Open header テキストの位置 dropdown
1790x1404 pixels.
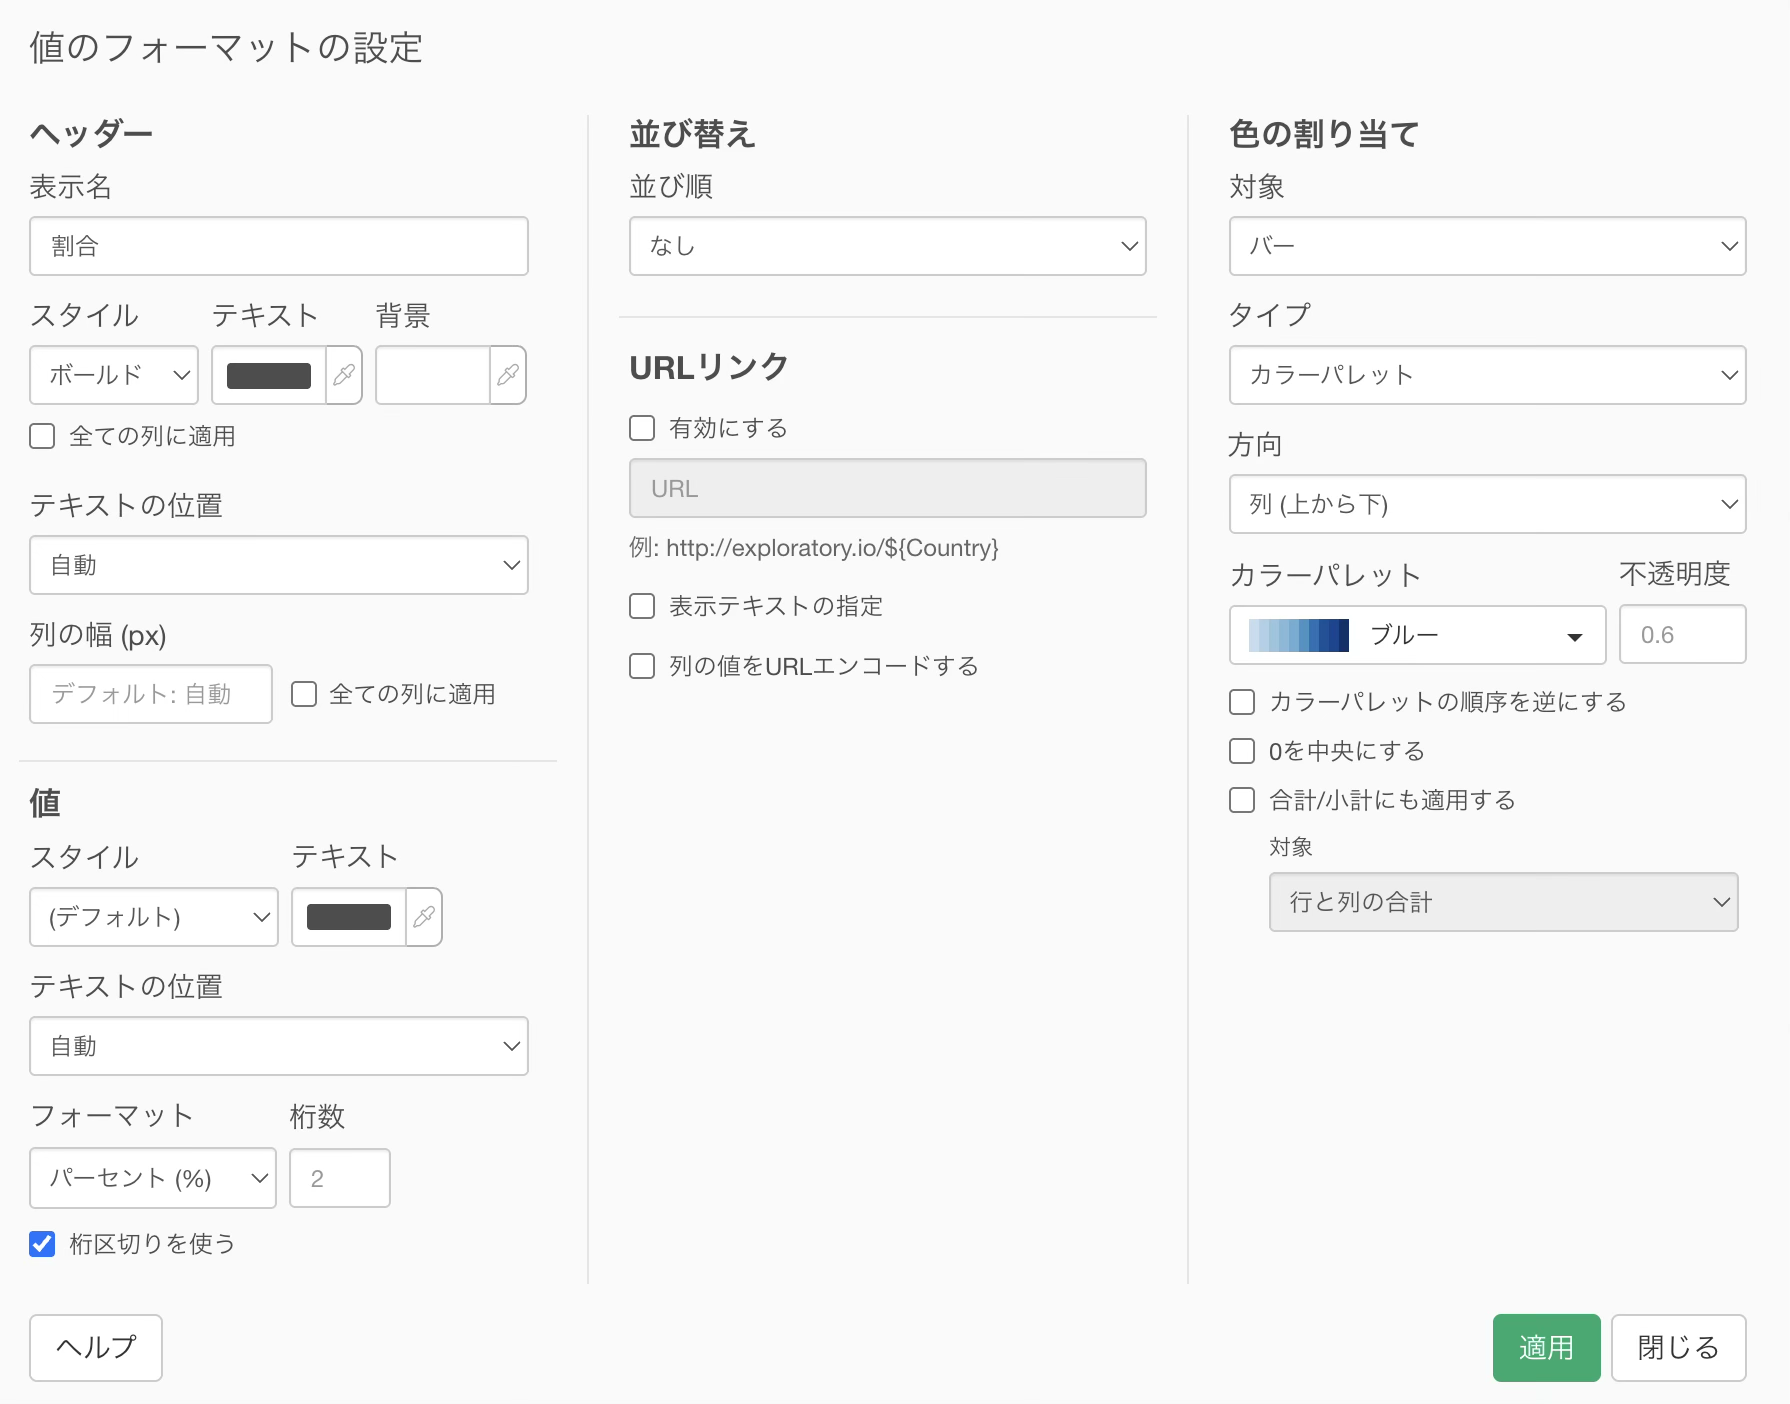point(279,565)
